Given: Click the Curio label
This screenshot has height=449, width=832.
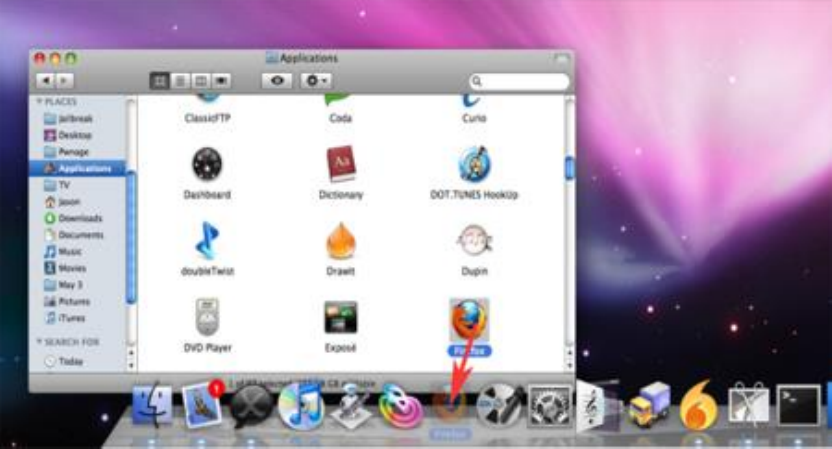Looking at the screenshot, I should coord(474,118).
